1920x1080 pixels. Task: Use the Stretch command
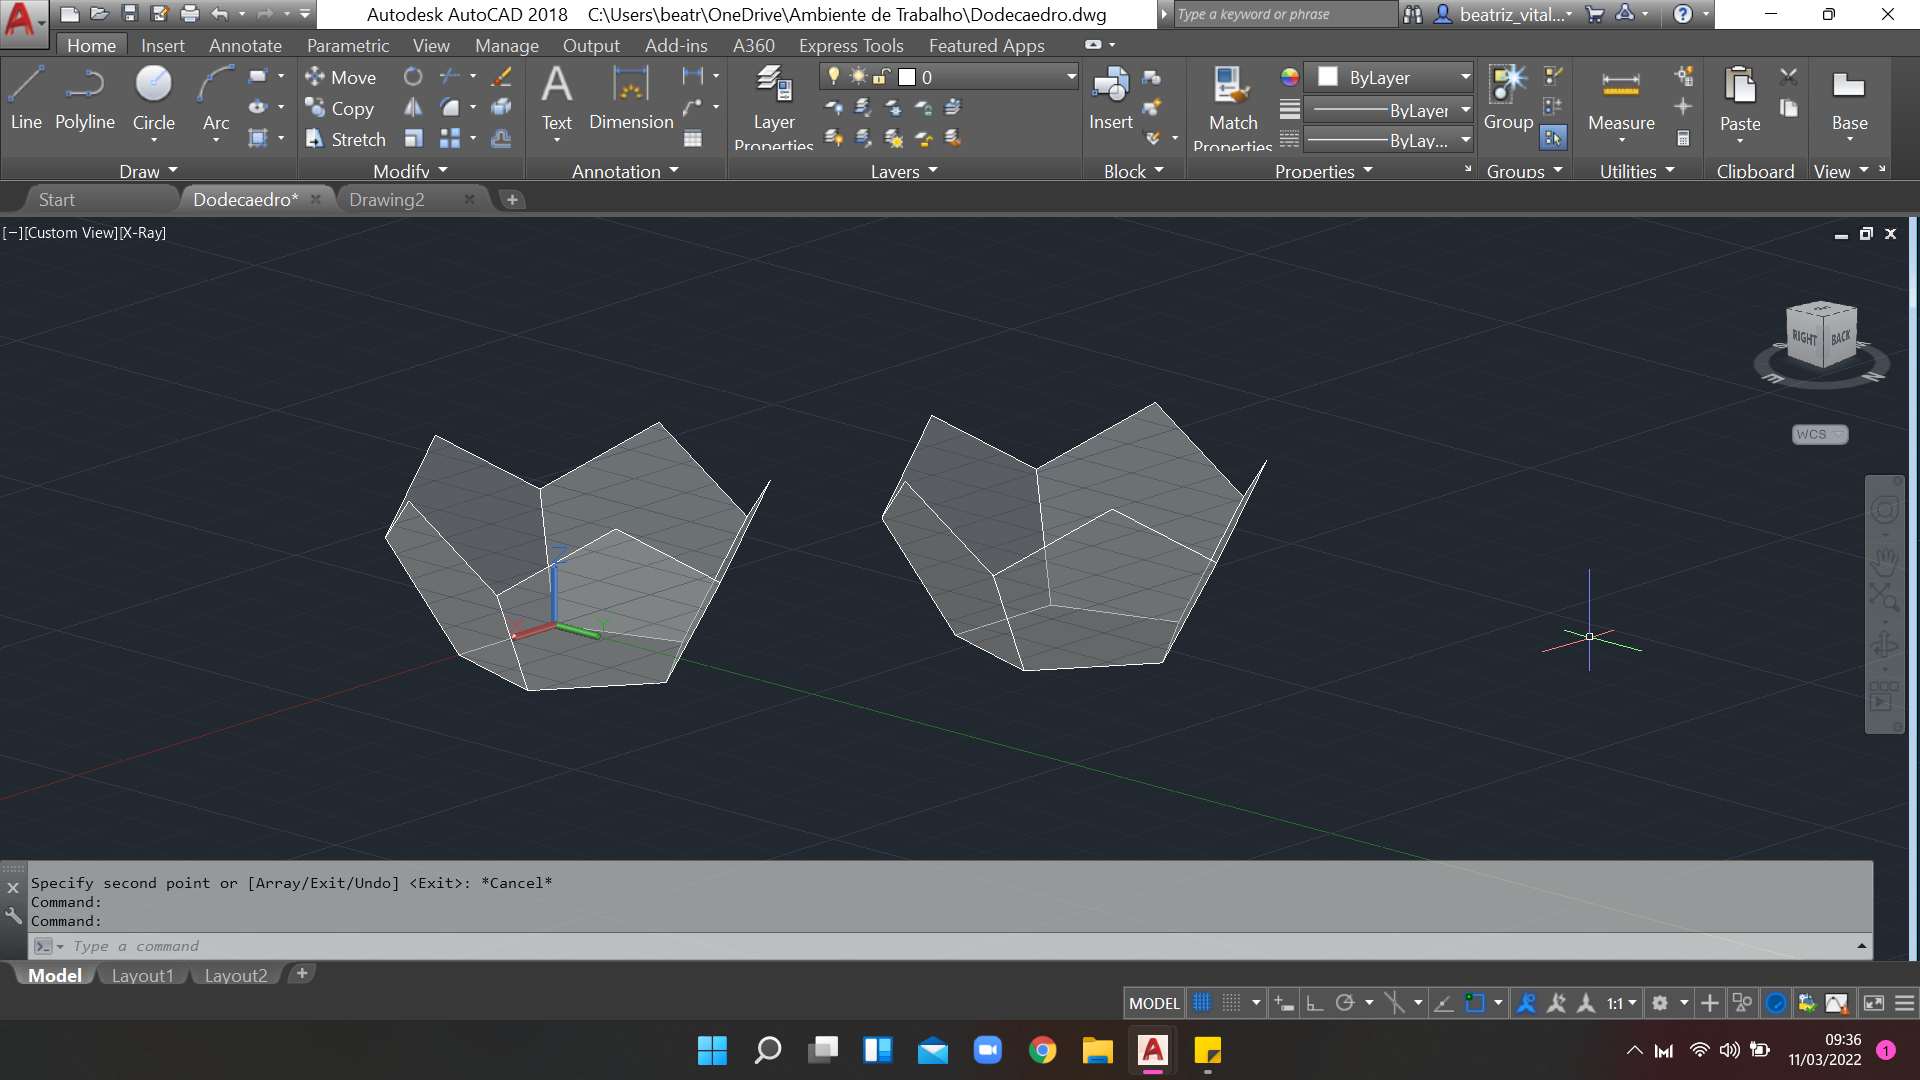[346, 139]
